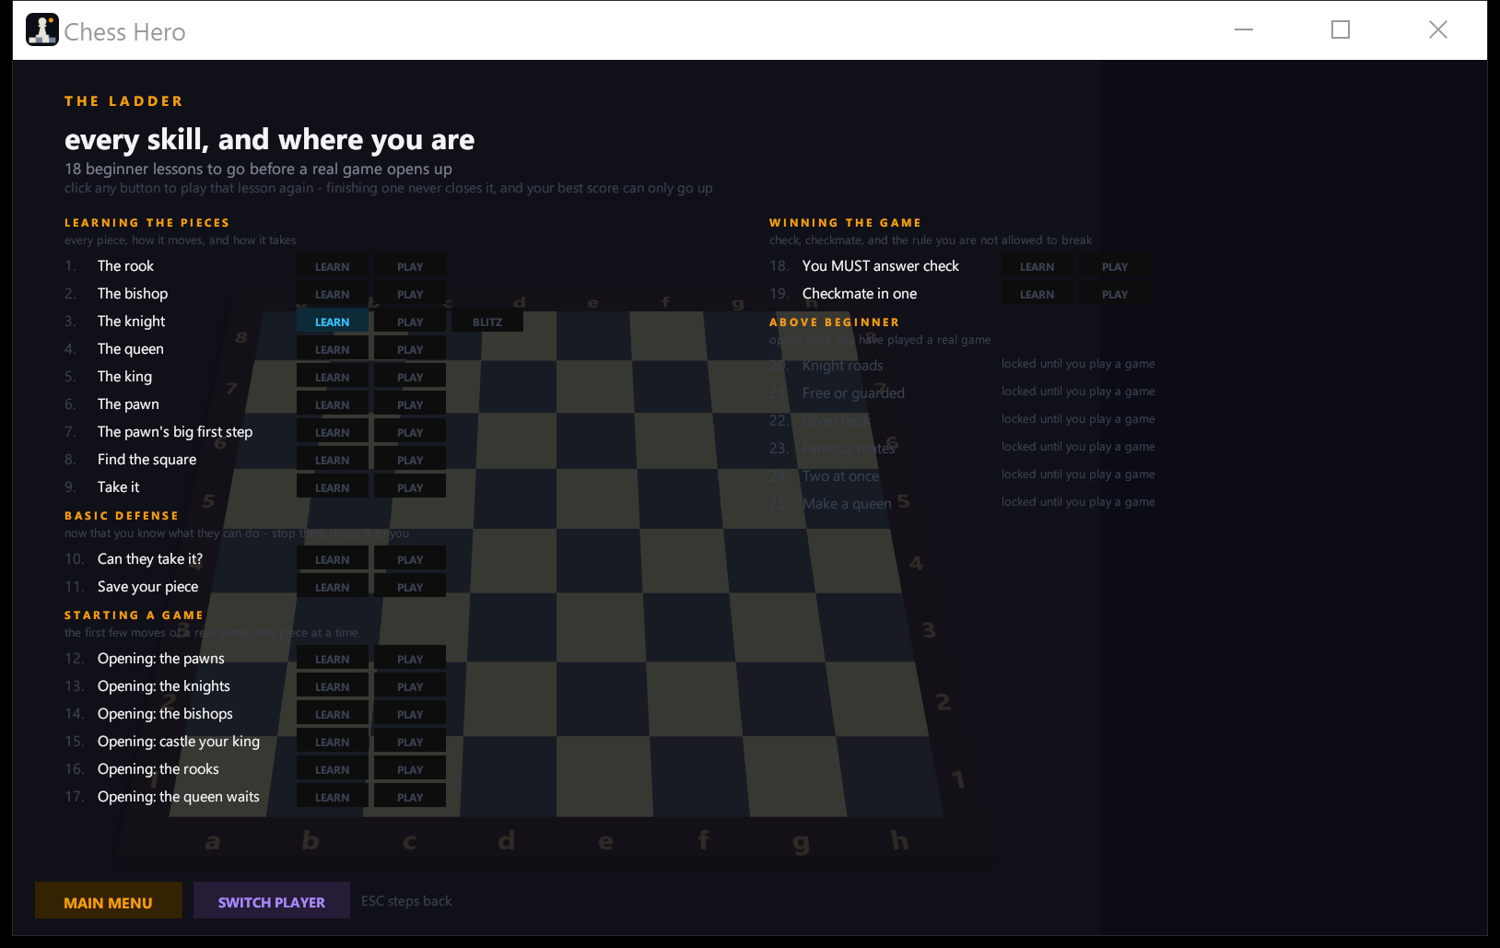Start PLAY for The bishop
Viewport: 1500px width, 948px height.
point(410,295)
